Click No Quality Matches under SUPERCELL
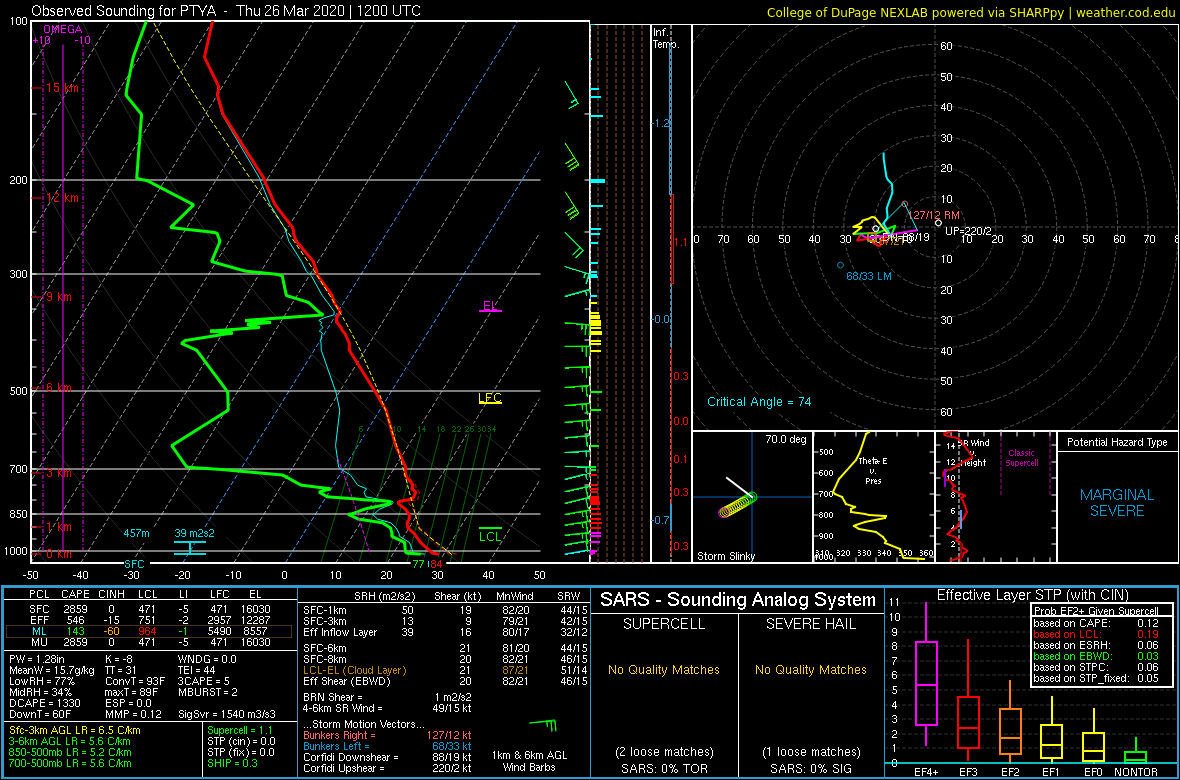Viewport: 1180px width, 780px height. pyautogui.click(x=664, y=669)
